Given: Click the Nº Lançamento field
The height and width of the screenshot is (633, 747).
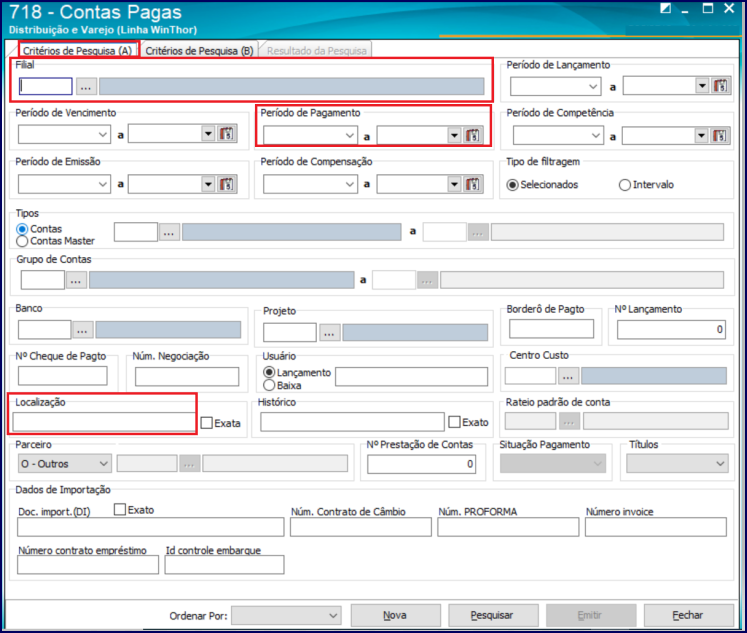Looking at the screenshot, I should click(x=671, y=330).
